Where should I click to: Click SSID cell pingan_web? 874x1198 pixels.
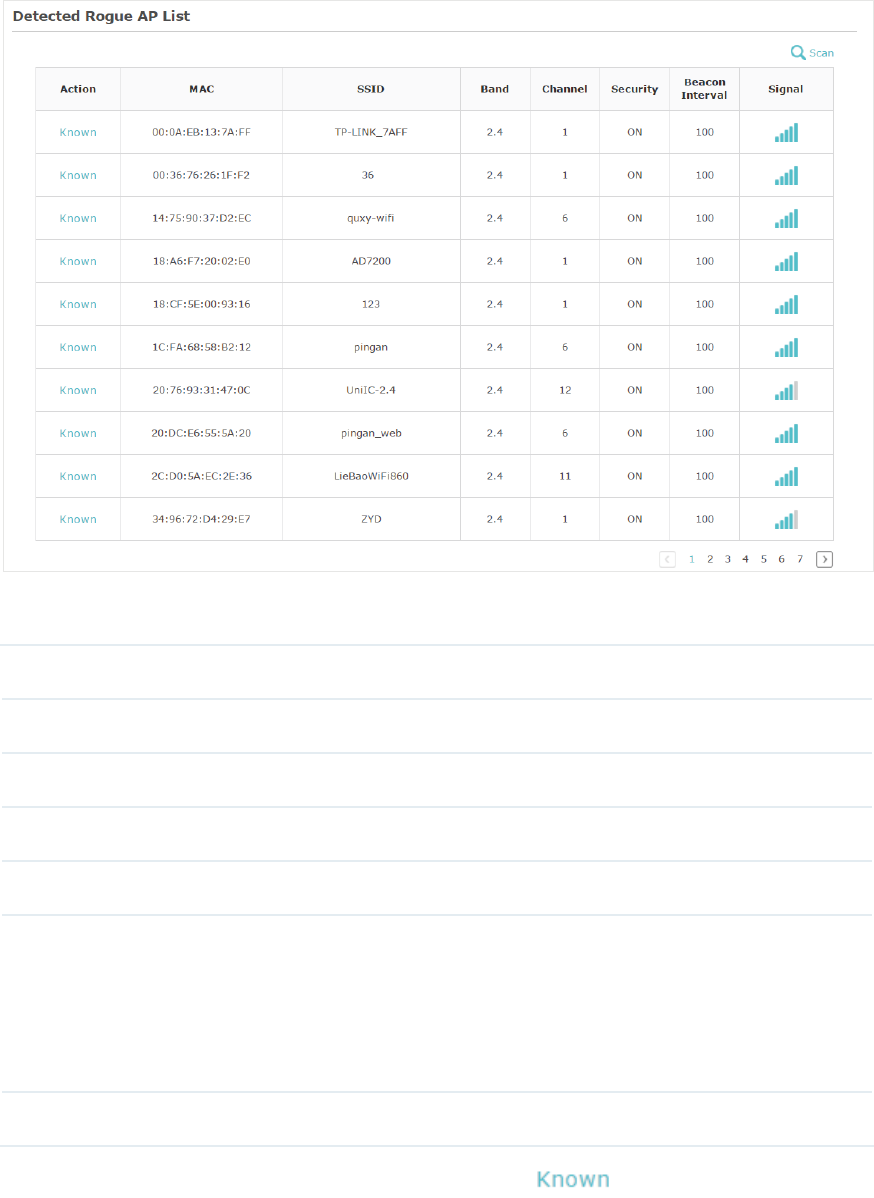click(371, 433)
